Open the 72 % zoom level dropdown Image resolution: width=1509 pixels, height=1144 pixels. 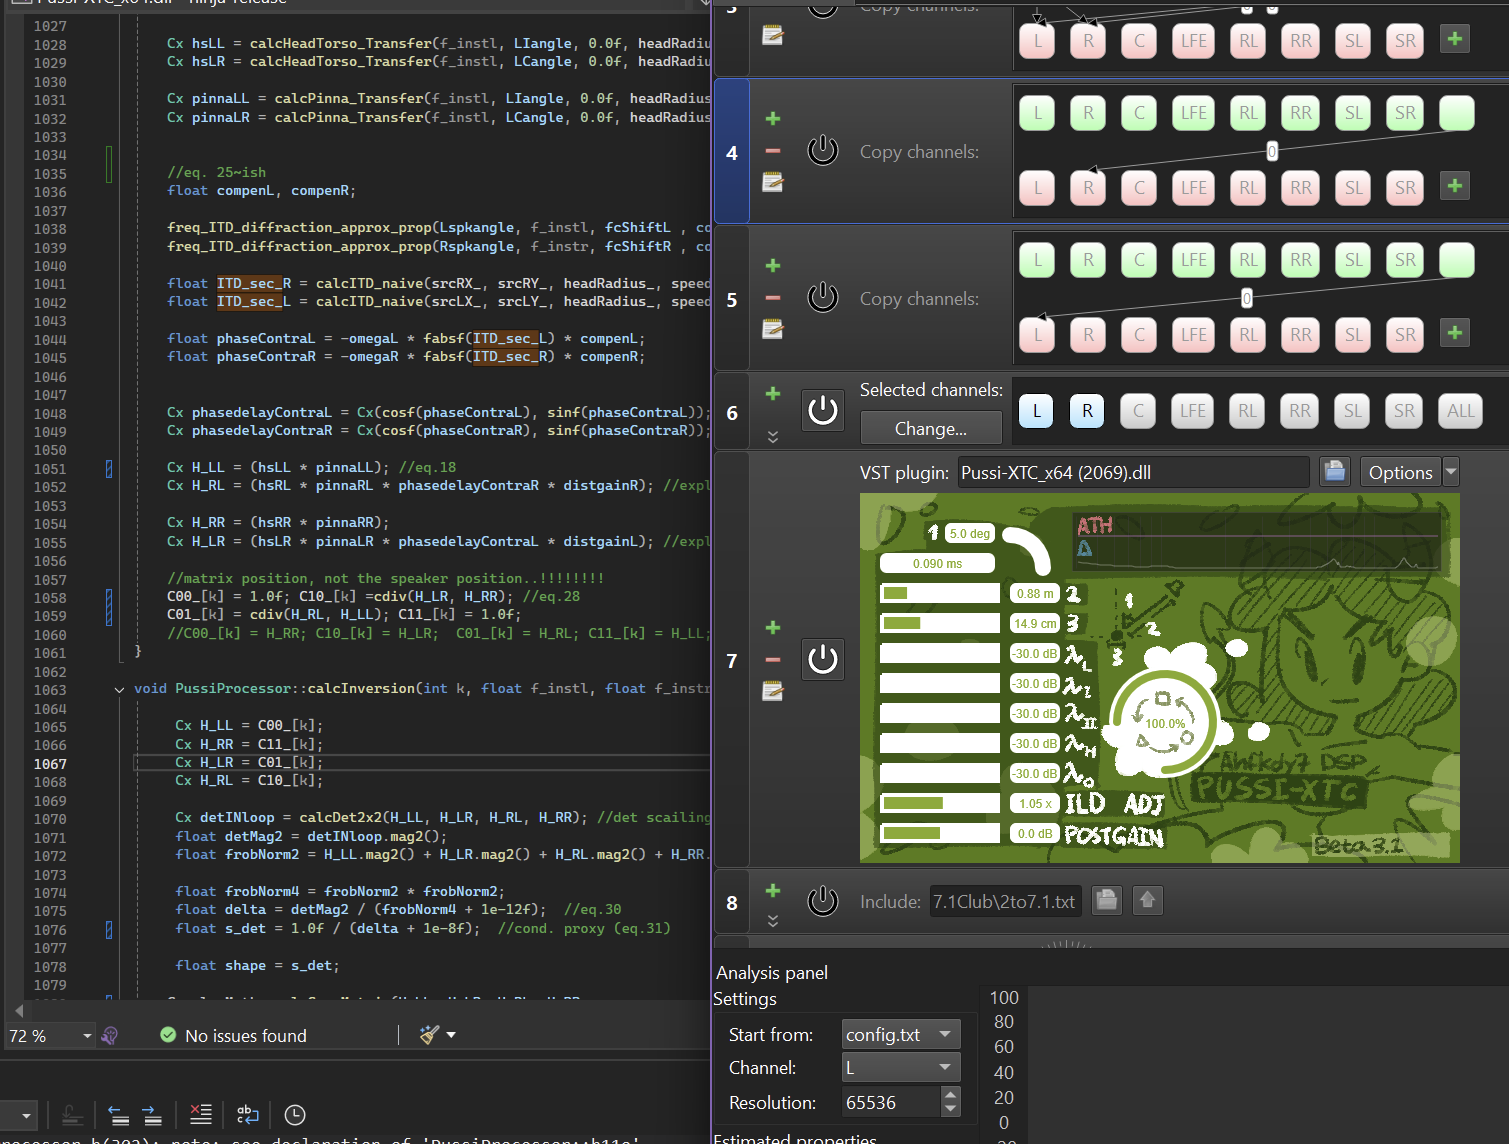pyautogui.click(x=87, y=1036)
